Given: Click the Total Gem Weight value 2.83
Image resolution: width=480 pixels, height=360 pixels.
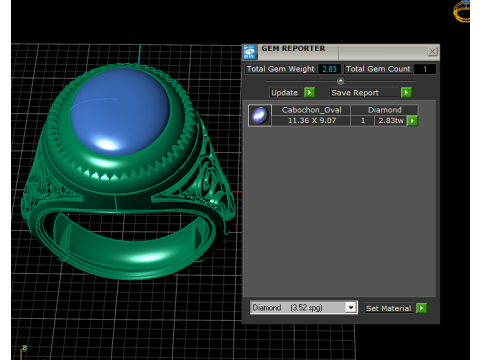Looking at the screenshot, I should pos(329,69).
